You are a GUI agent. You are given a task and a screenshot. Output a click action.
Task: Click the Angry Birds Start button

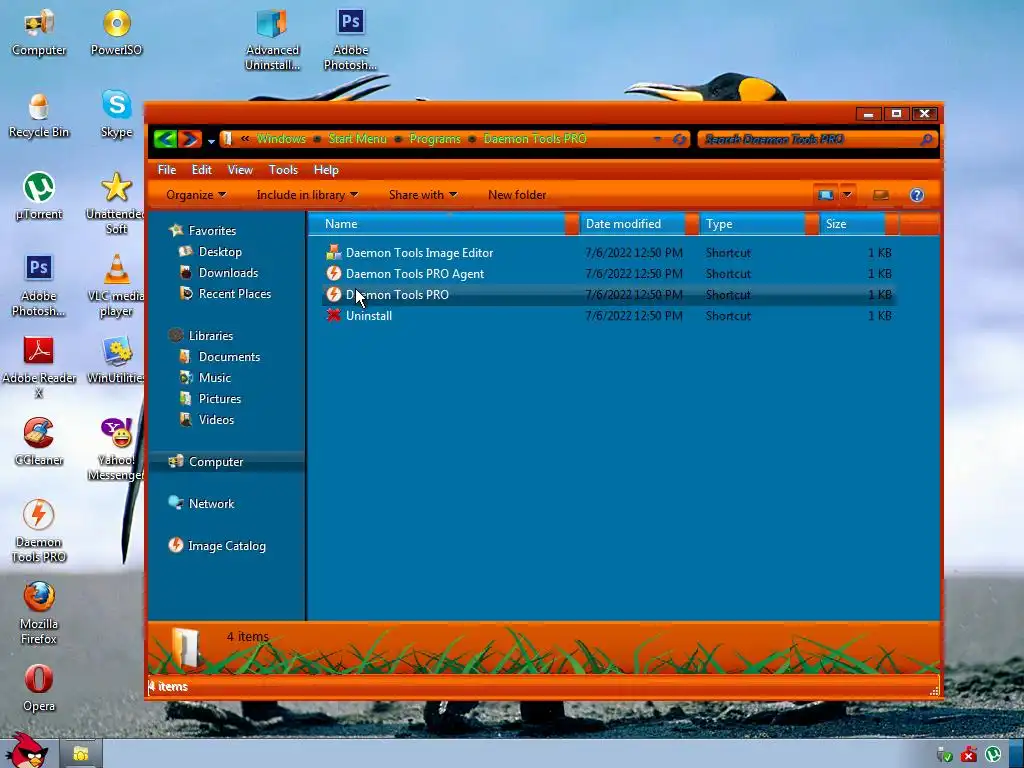point(26,750)
